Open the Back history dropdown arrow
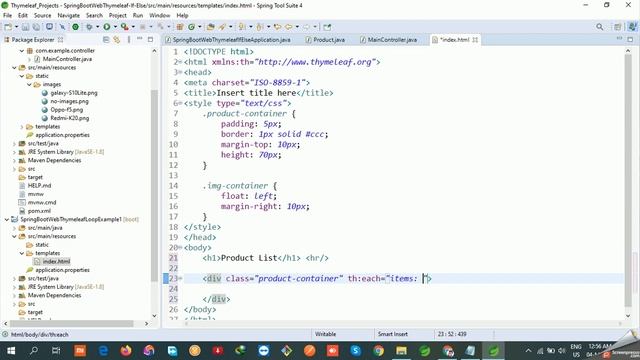 [297, 27]
